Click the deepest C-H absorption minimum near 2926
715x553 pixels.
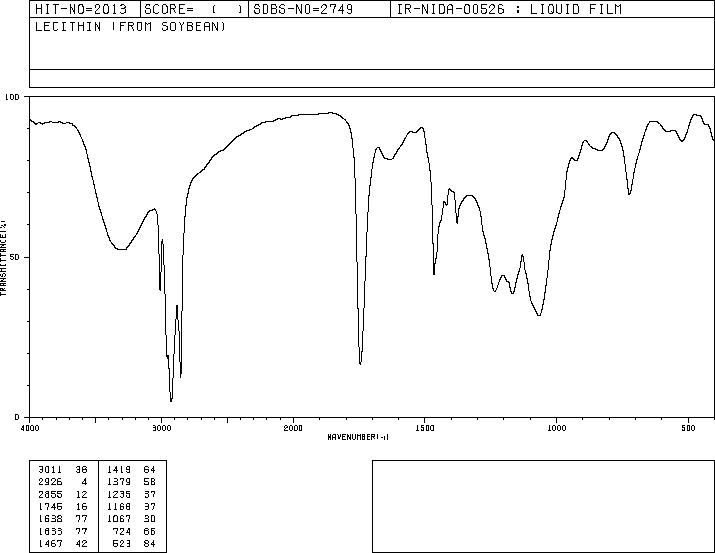click(171, 400)
